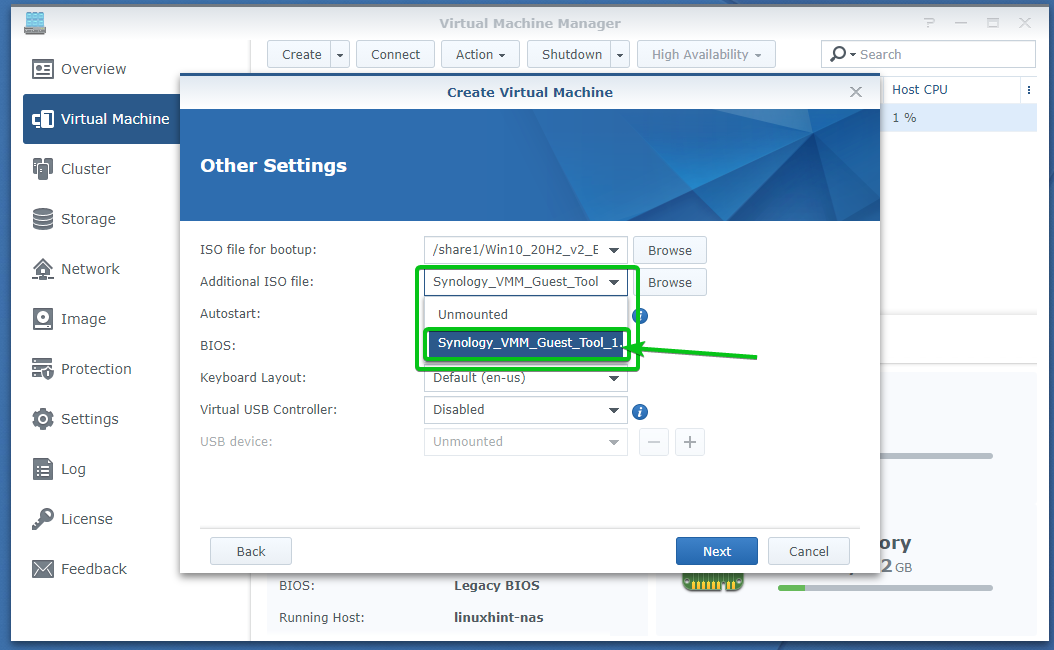This screenshot has width=1054, height=650.
Task: Go to the Overview section
Action: pos(93,69)
